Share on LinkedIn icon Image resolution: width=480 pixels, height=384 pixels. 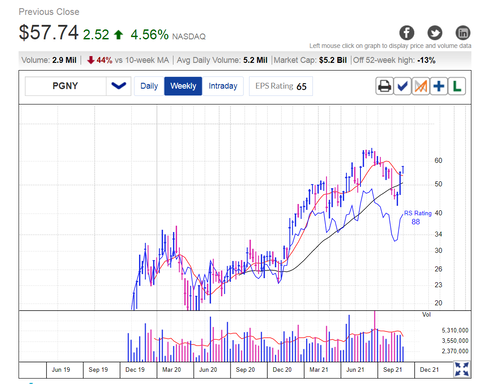[463, 33]
